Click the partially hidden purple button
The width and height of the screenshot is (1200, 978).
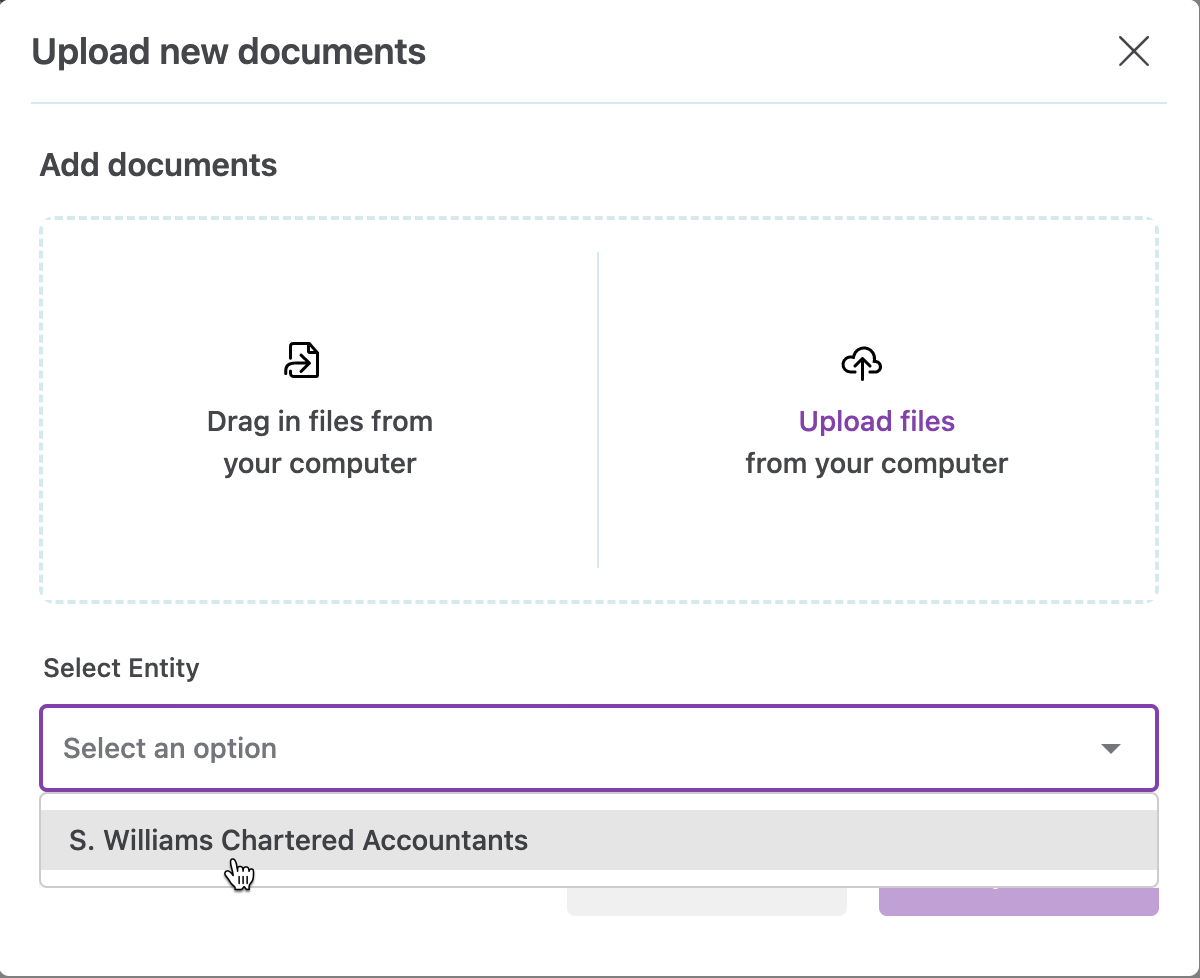pyautogui.click(x=1018, y=902)
